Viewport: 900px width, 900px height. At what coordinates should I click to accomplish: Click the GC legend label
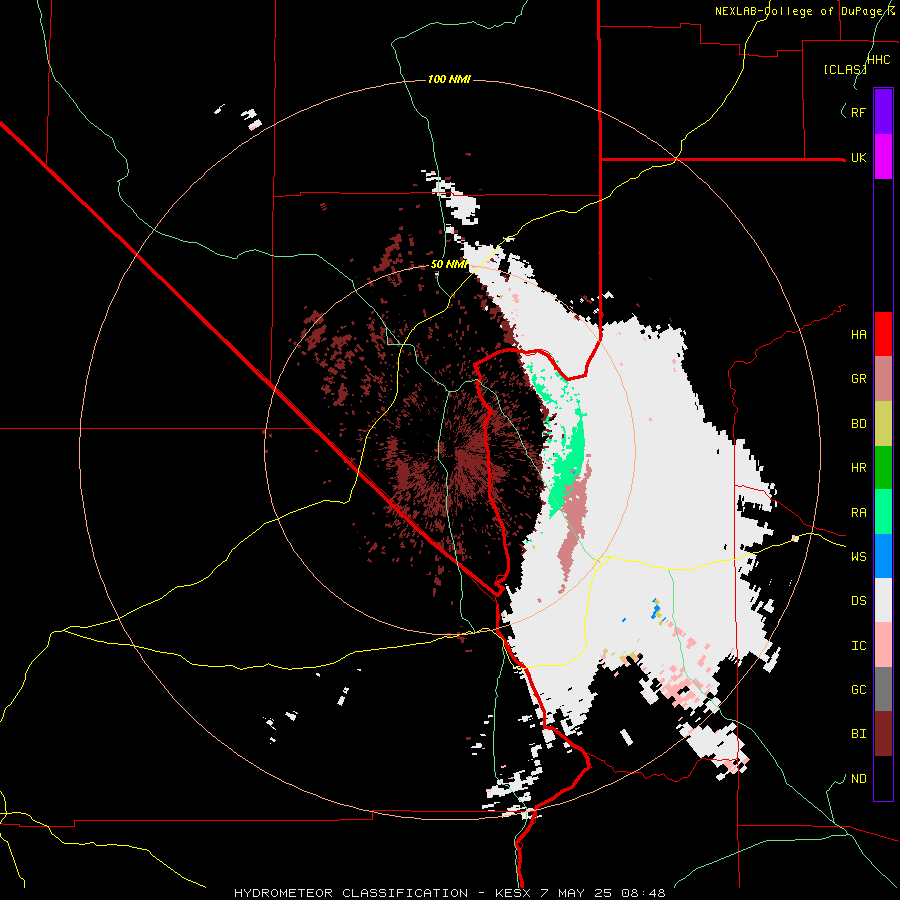pyautogui.click(x=858, y=689)
